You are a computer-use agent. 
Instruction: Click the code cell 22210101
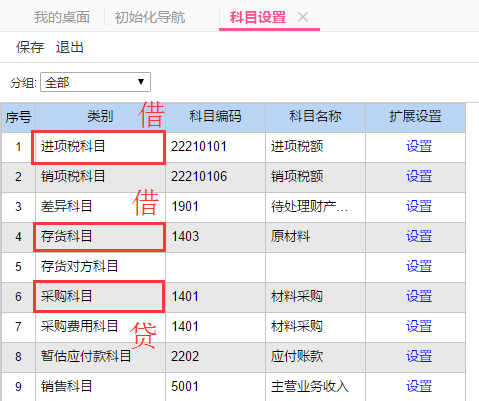[x=215, y=147]
